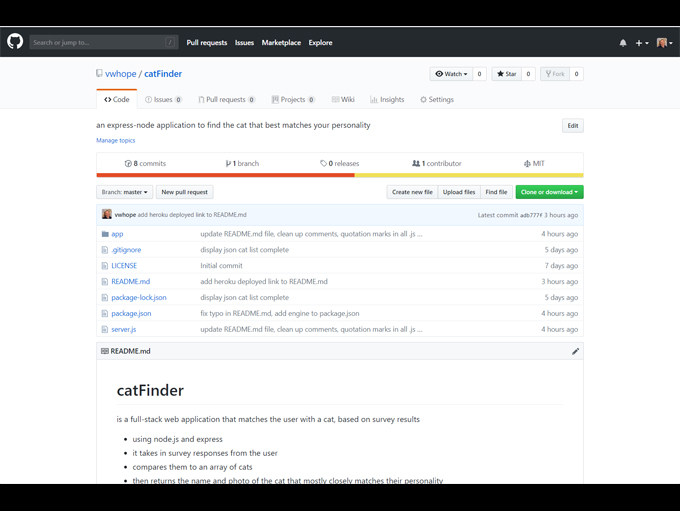The height and width of the screenshot is (511, 680).
Task: View the watchers count next to Watch
Action: pyautogui.click(x=479, y=74)
